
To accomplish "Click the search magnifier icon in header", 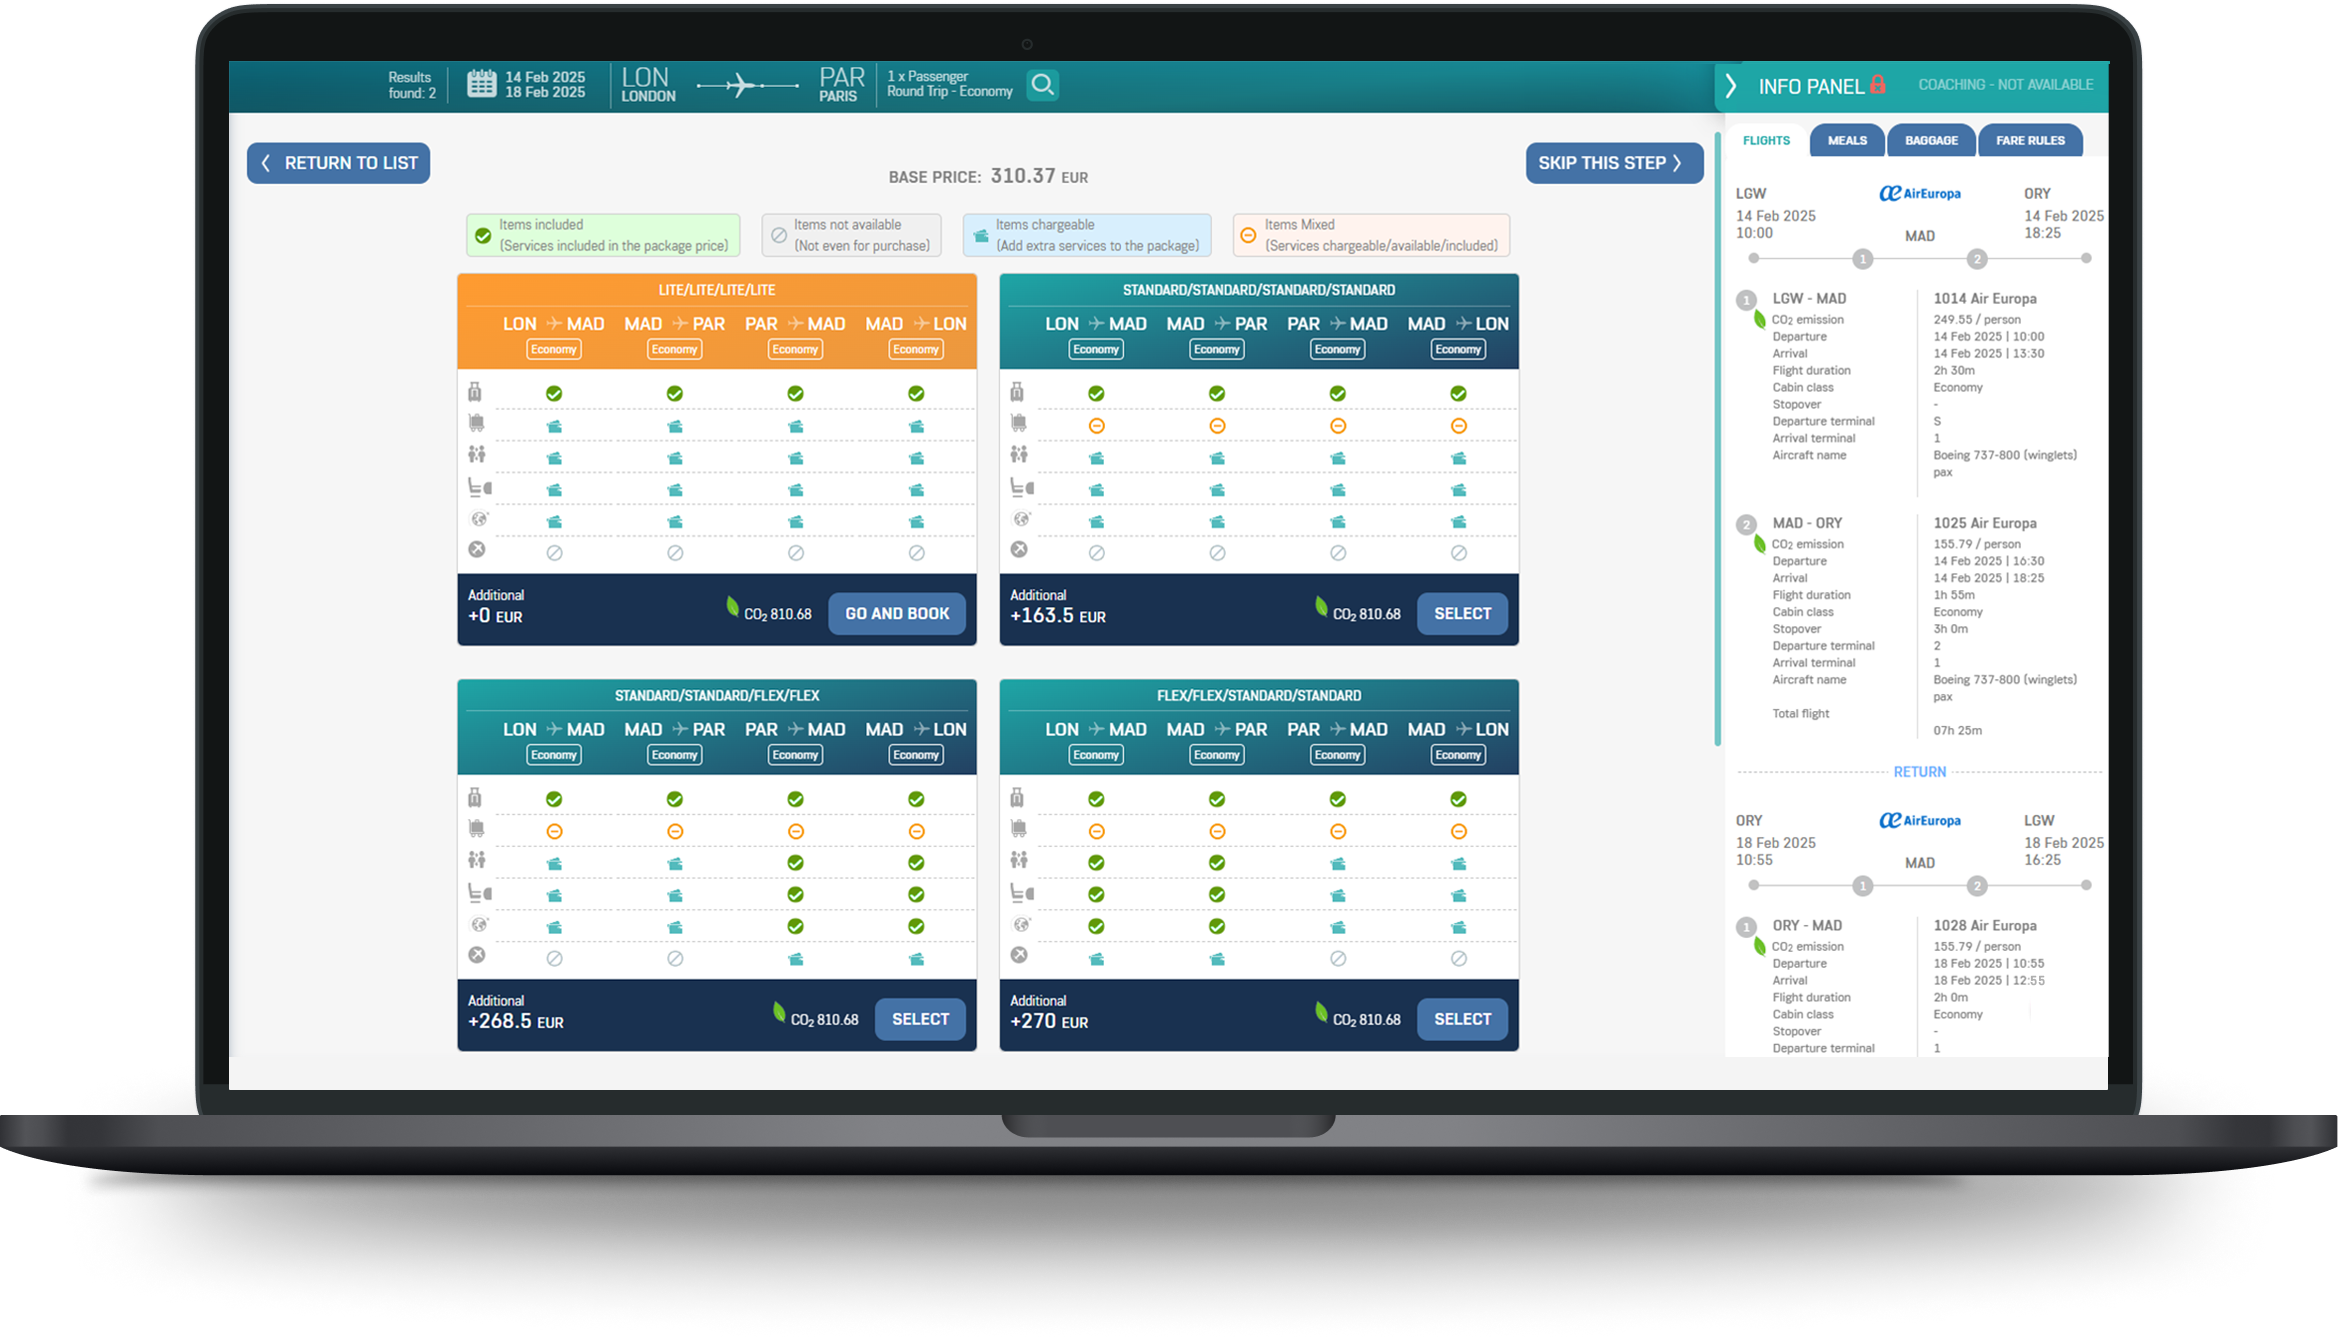I will pyautogui.click(x=1042, y=85).
